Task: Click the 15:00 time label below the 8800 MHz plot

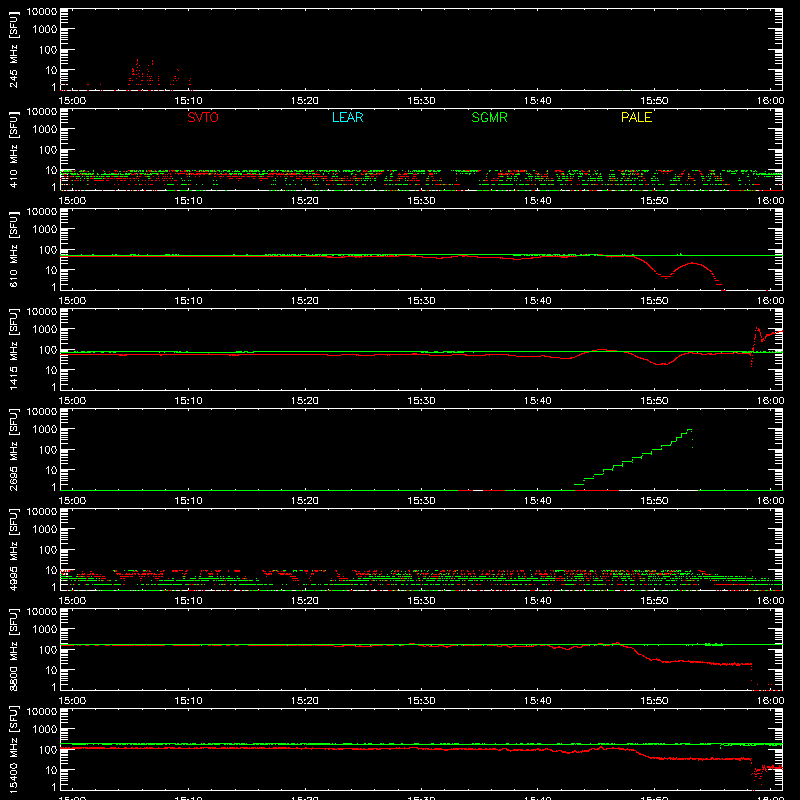Action: click(72, 701)
